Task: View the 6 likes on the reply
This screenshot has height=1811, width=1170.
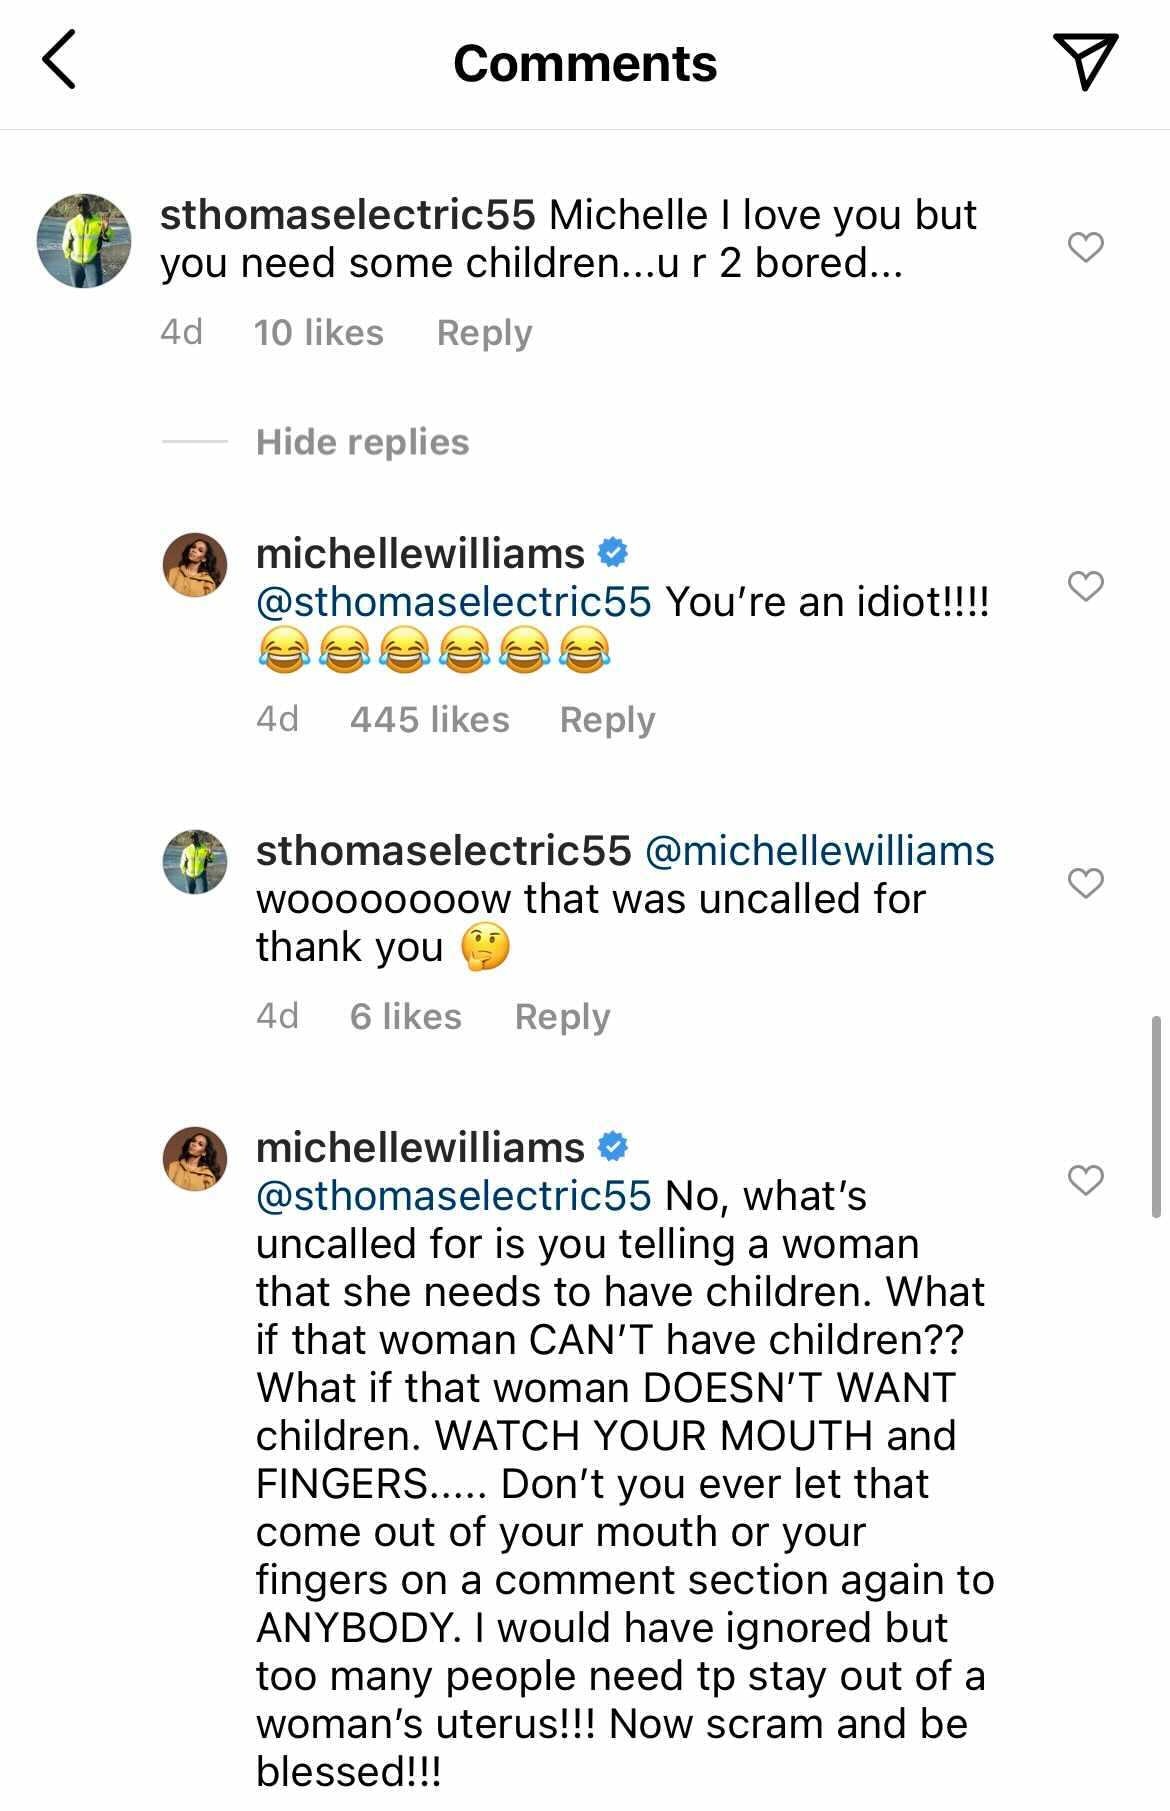Action: [x=405, y=1017]
